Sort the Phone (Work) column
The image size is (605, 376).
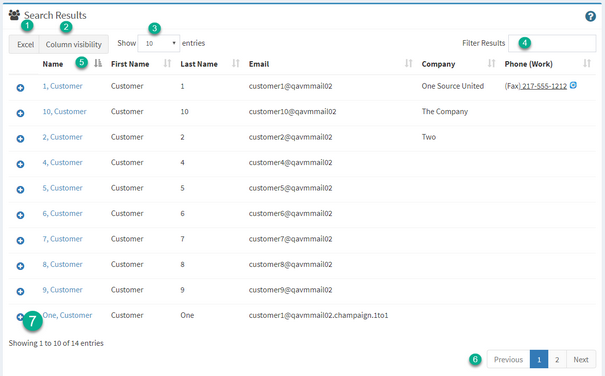click(x=587, y=63)
